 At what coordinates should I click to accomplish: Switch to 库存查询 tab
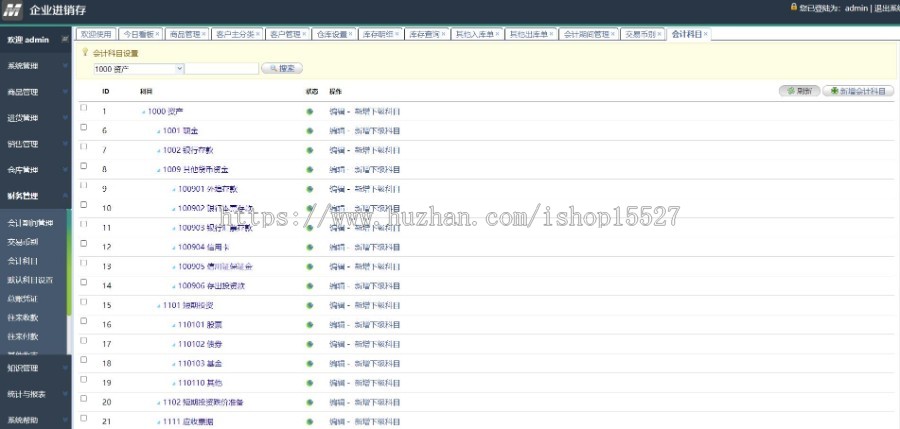pos(423,34)
